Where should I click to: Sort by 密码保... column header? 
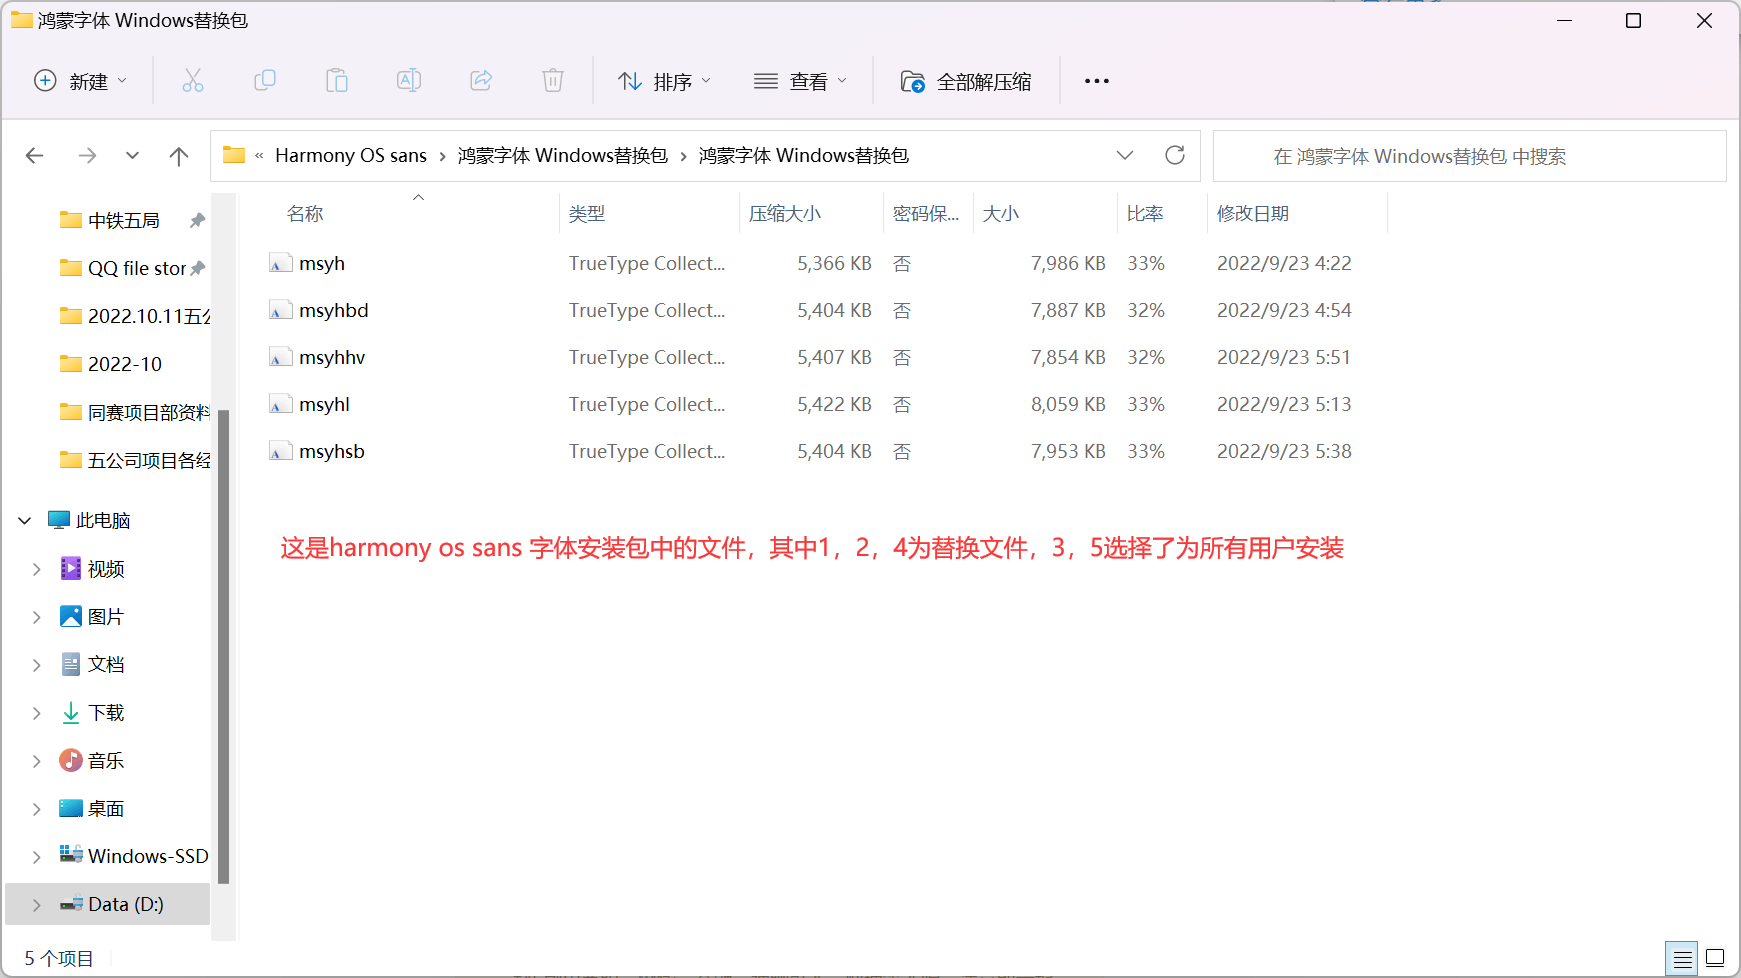(926, 213)
